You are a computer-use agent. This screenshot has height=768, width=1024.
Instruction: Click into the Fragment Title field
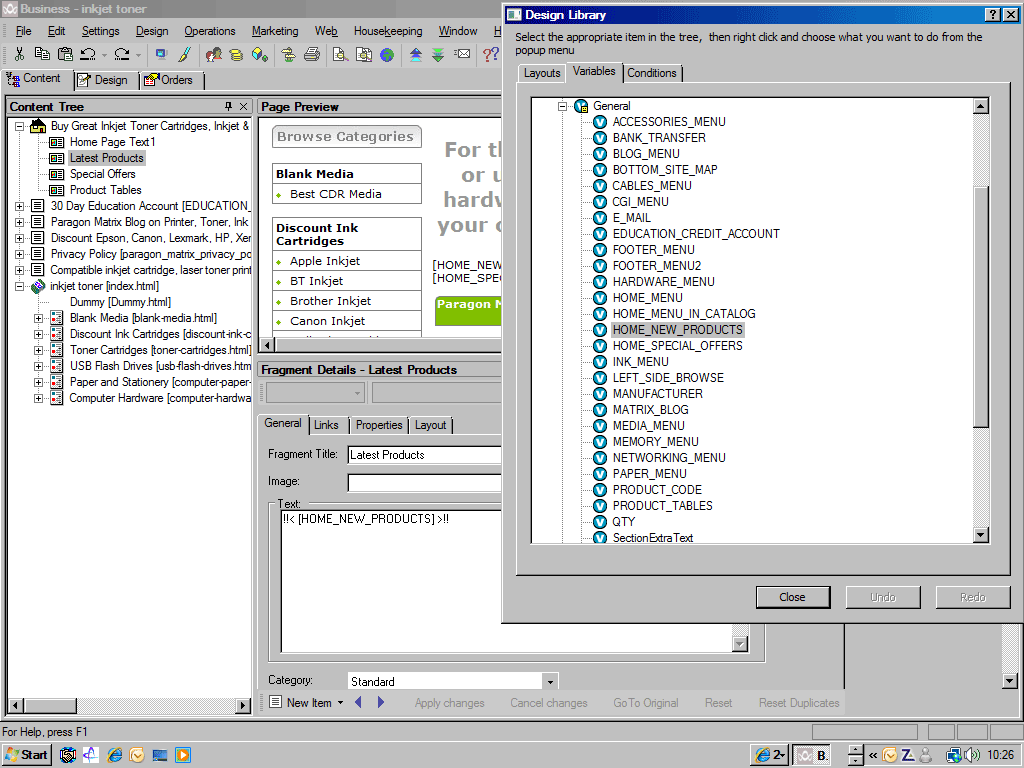coord(424,455)
